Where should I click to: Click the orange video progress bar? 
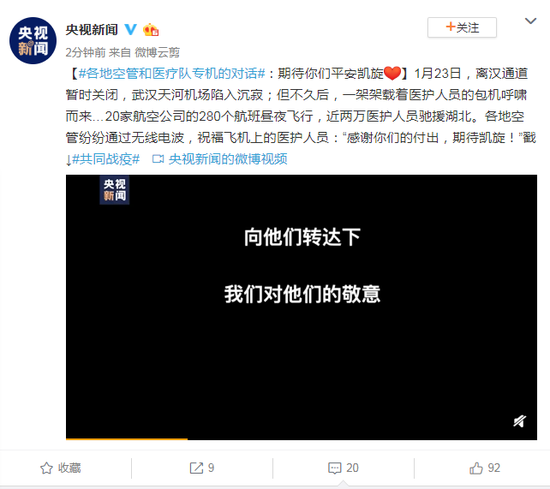[127, 439]
